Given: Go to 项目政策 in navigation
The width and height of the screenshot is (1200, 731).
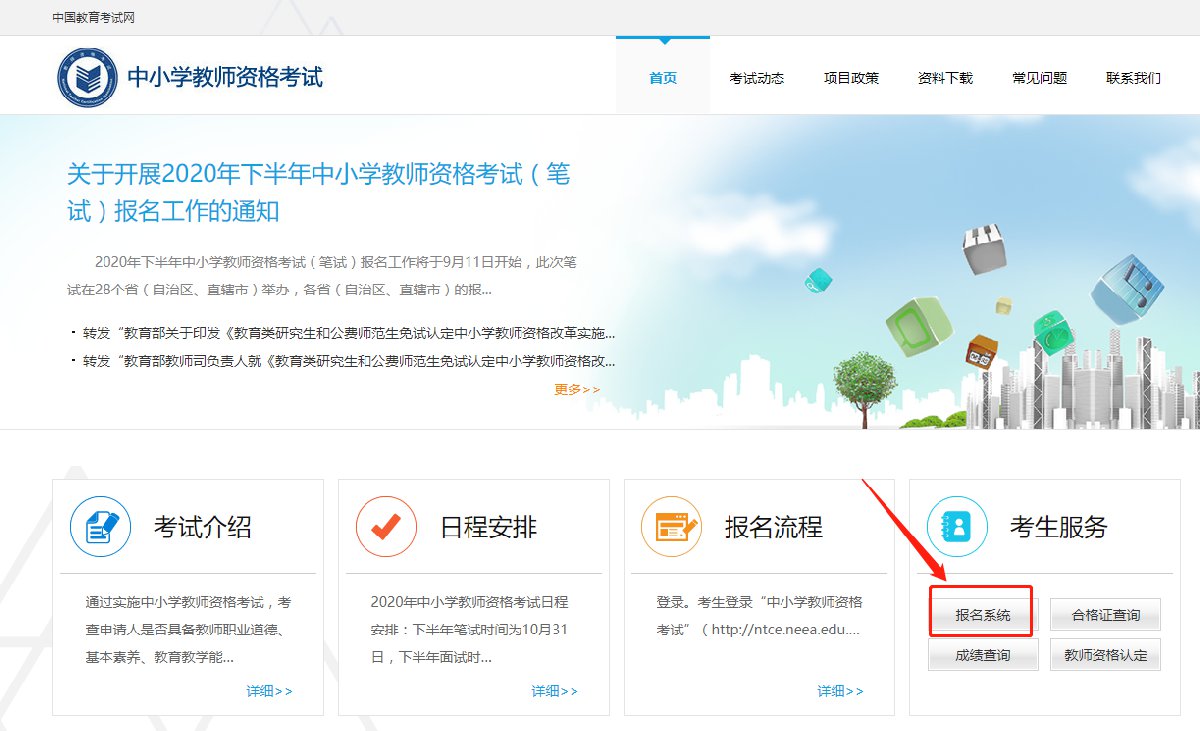Looking at the screenshot, I should point(851,78).
